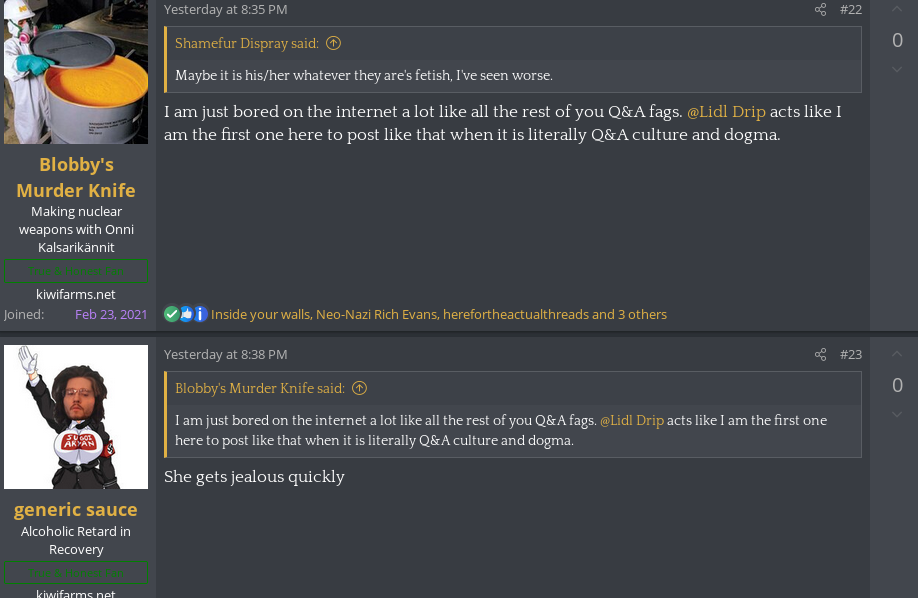Downvote post #22 with the down arrow
918x598 pixels.
[897, 69]
